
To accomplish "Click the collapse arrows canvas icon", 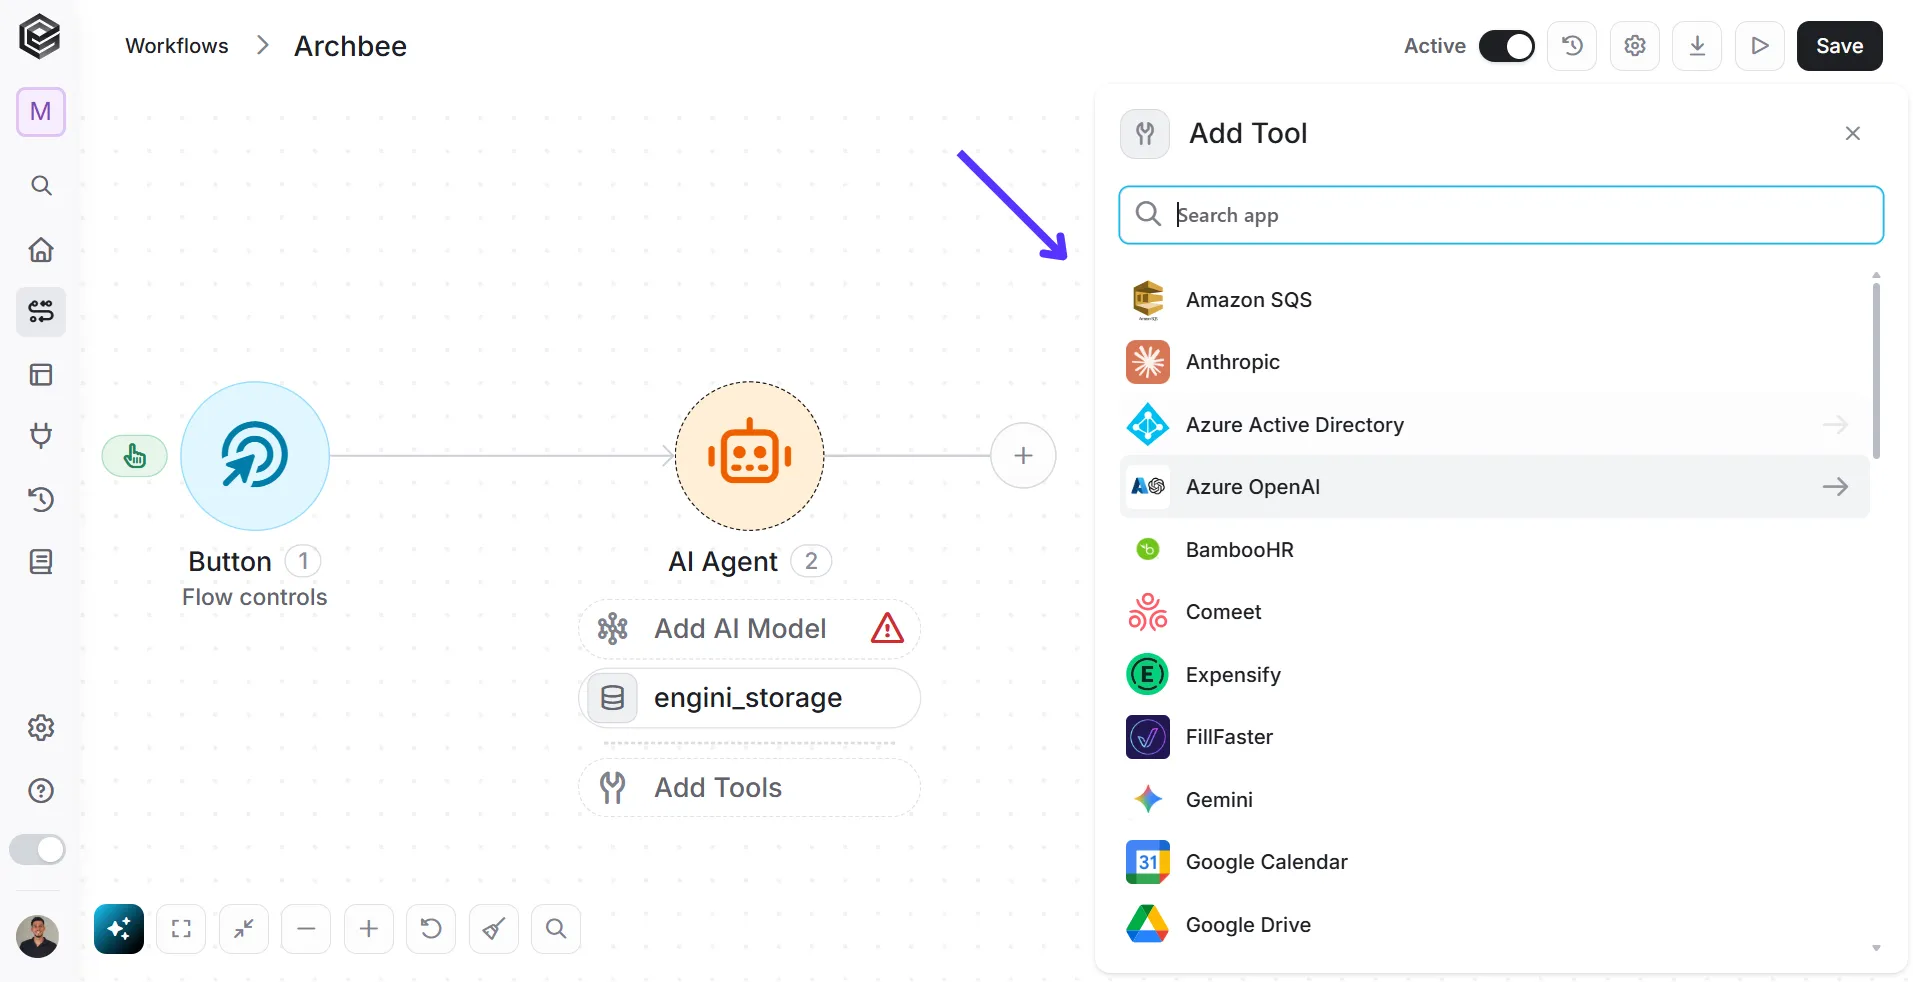I will tap(244, 929).
